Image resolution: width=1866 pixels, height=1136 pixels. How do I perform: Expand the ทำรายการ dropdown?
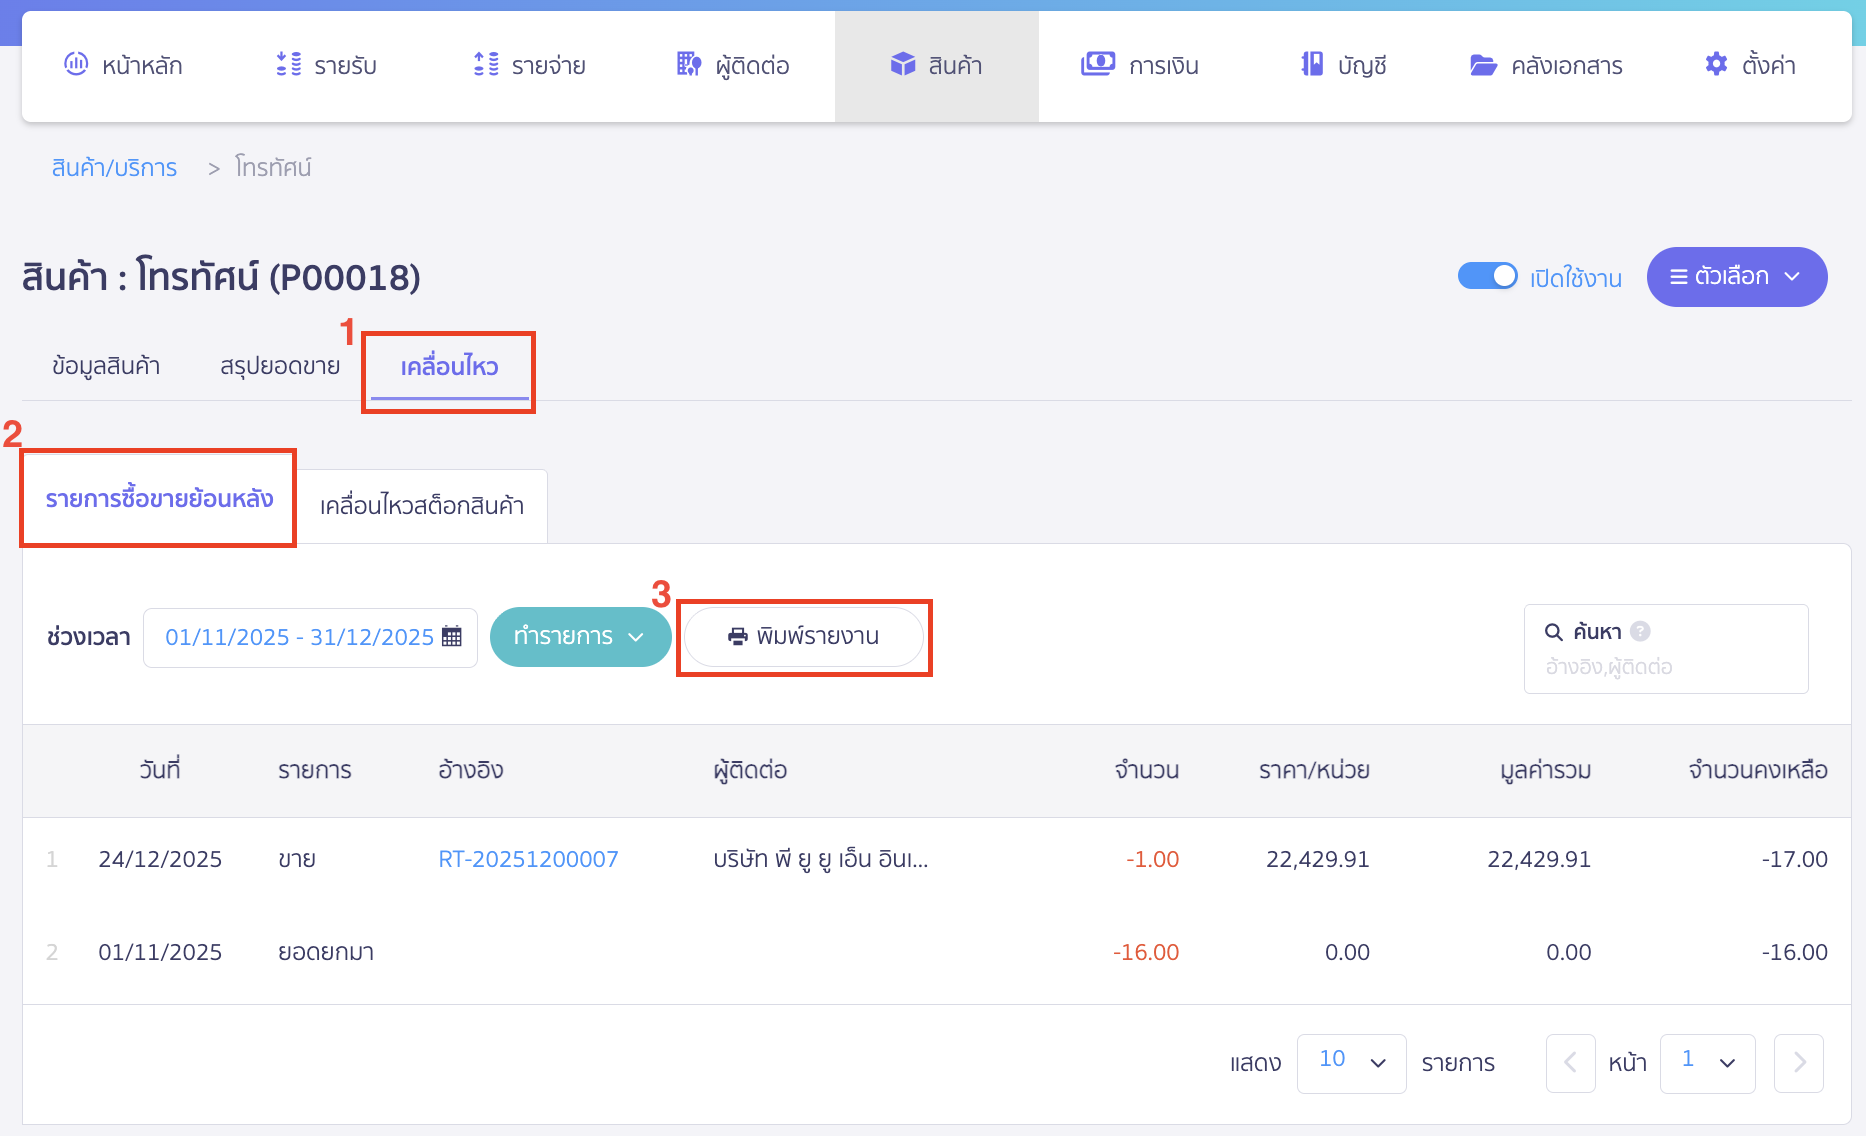click(x=580, y=636)
